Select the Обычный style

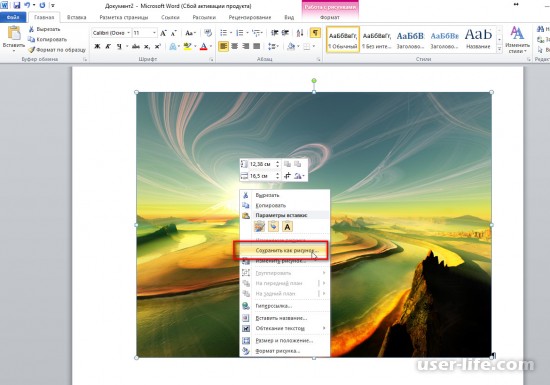coord(343,40)
